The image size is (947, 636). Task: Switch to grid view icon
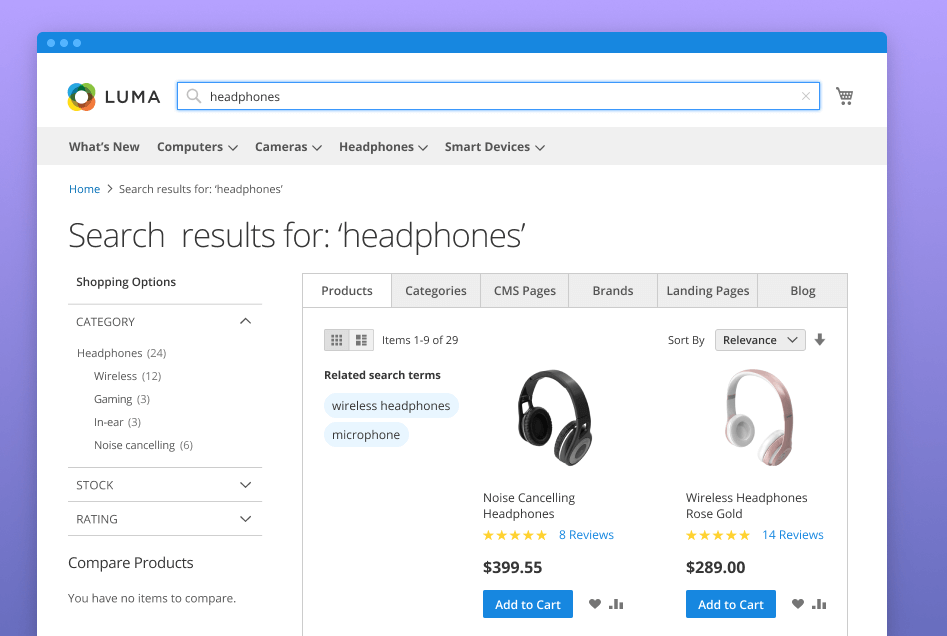click(x=336, y=340)
